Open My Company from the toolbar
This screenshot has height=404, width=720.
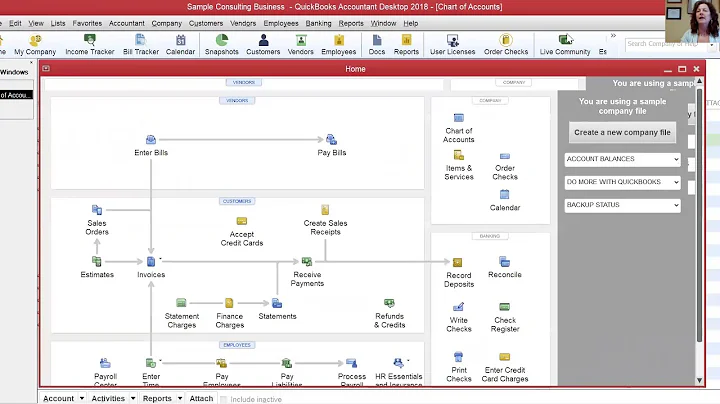(35, 45)
